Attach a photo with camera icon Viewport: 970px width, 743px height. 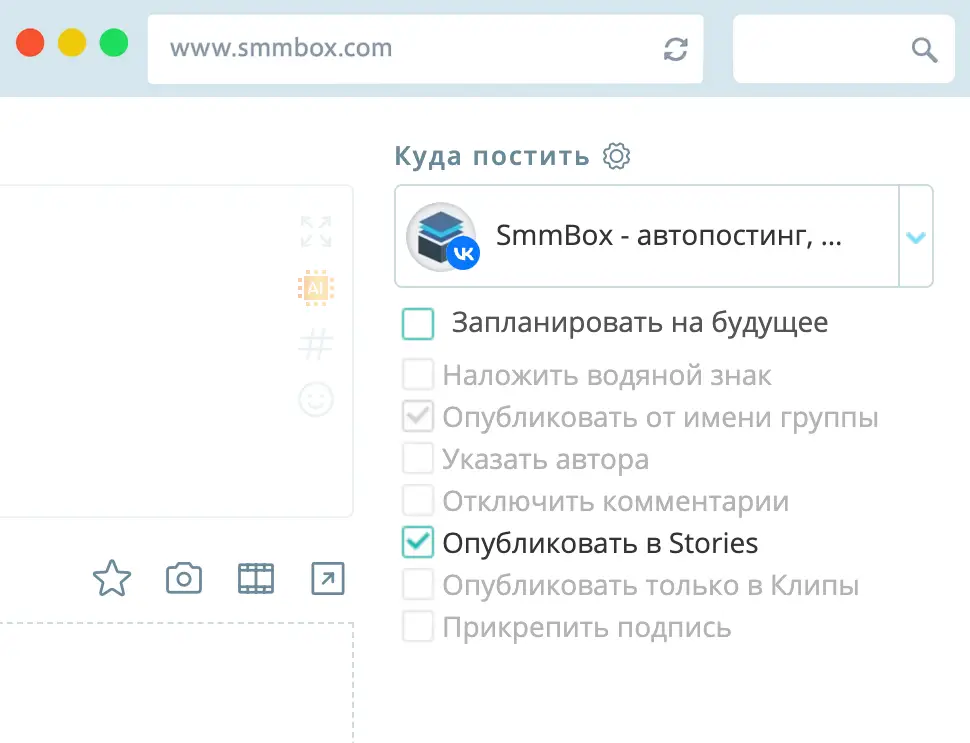click(184, 578)
